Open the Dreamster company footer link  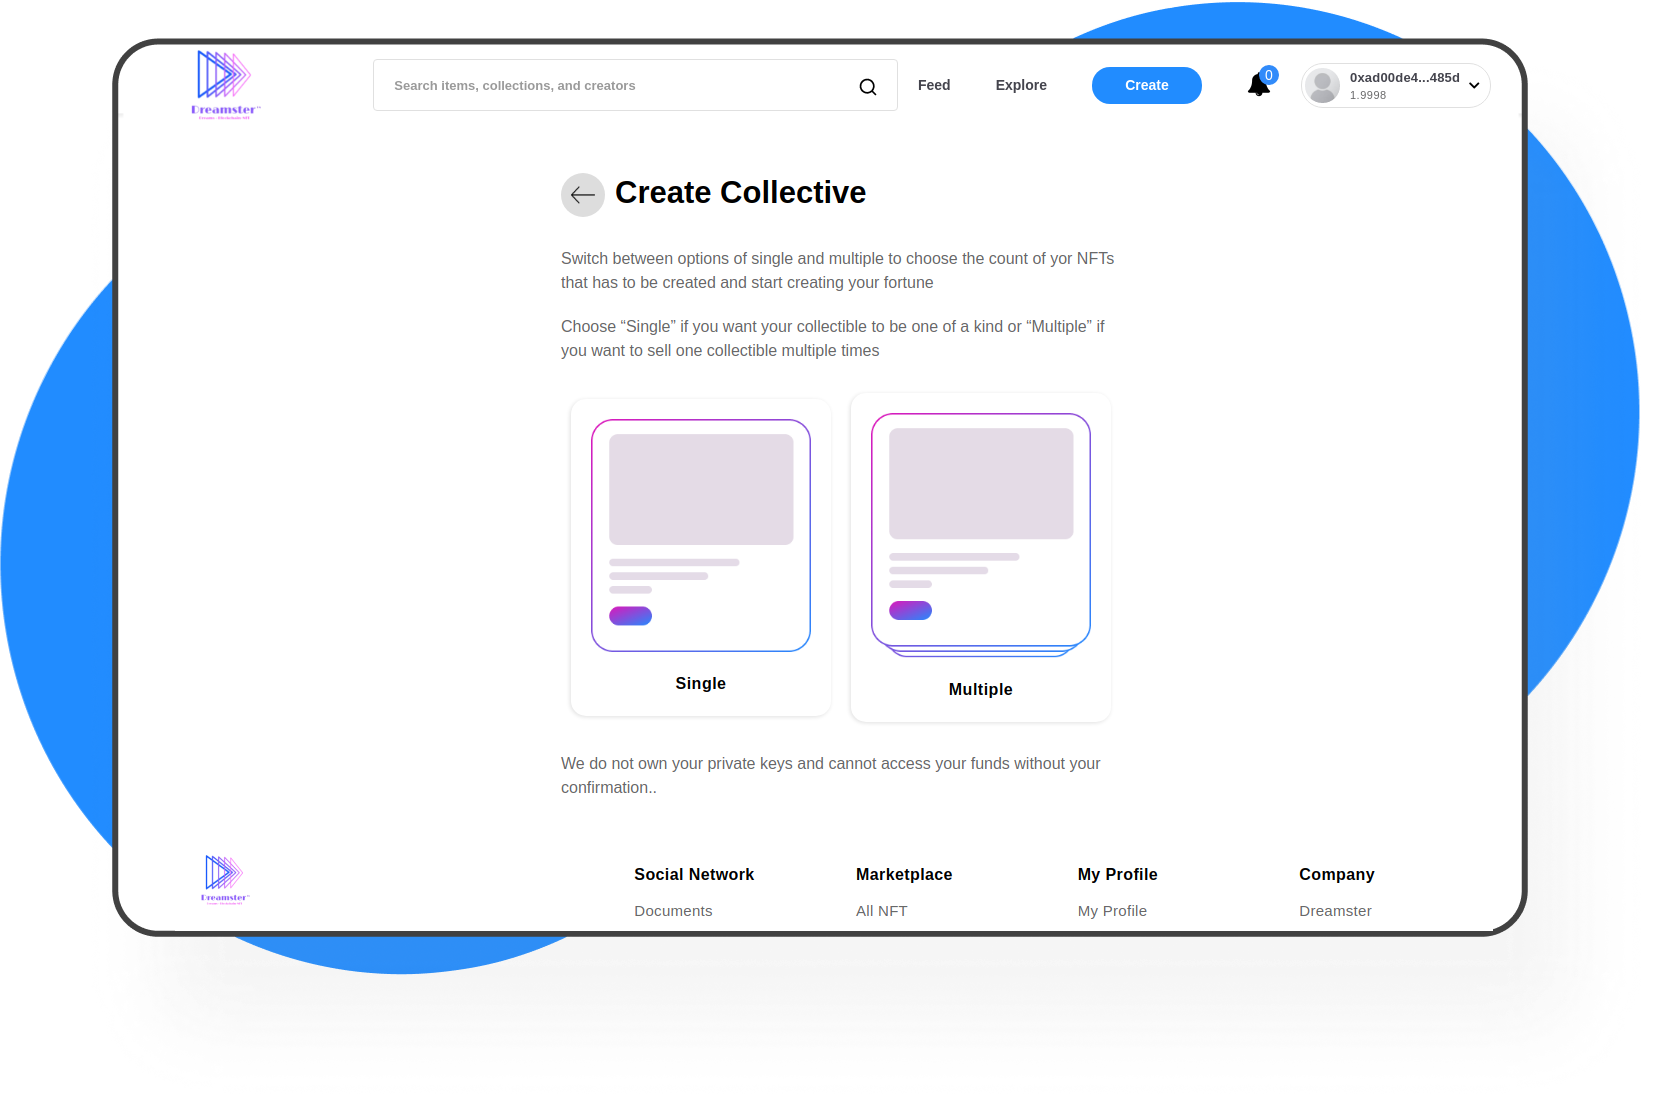pyautogui.click(x=1335, y=911)
